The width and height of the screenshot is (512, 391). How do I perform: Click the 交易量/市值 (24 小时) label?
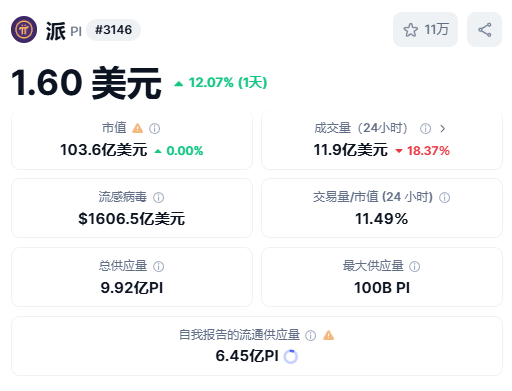pos(373,197)
